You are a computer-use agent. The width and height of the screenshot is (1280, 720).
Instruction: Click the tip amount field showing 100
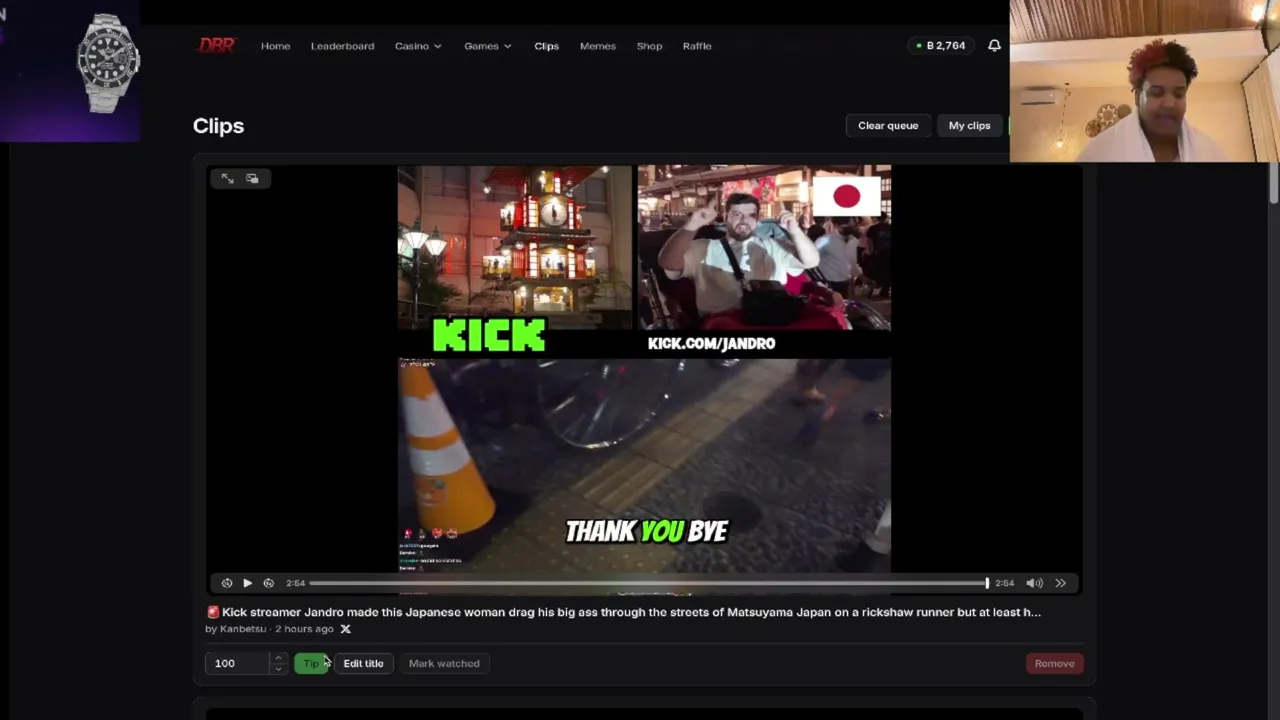pos(238,663)
